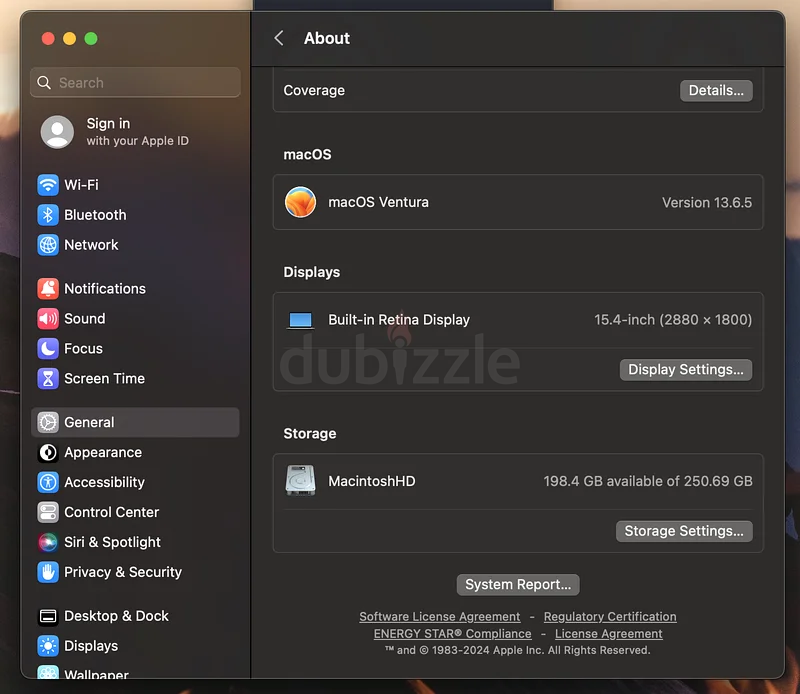Select the Sound label in sidebar
800x694 pixels.
tap(85, 319)
